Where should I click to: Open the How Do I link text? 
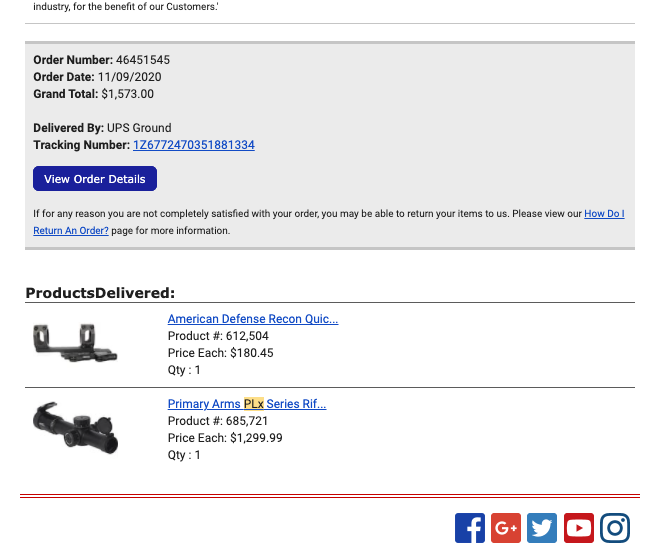click(604, 214)
